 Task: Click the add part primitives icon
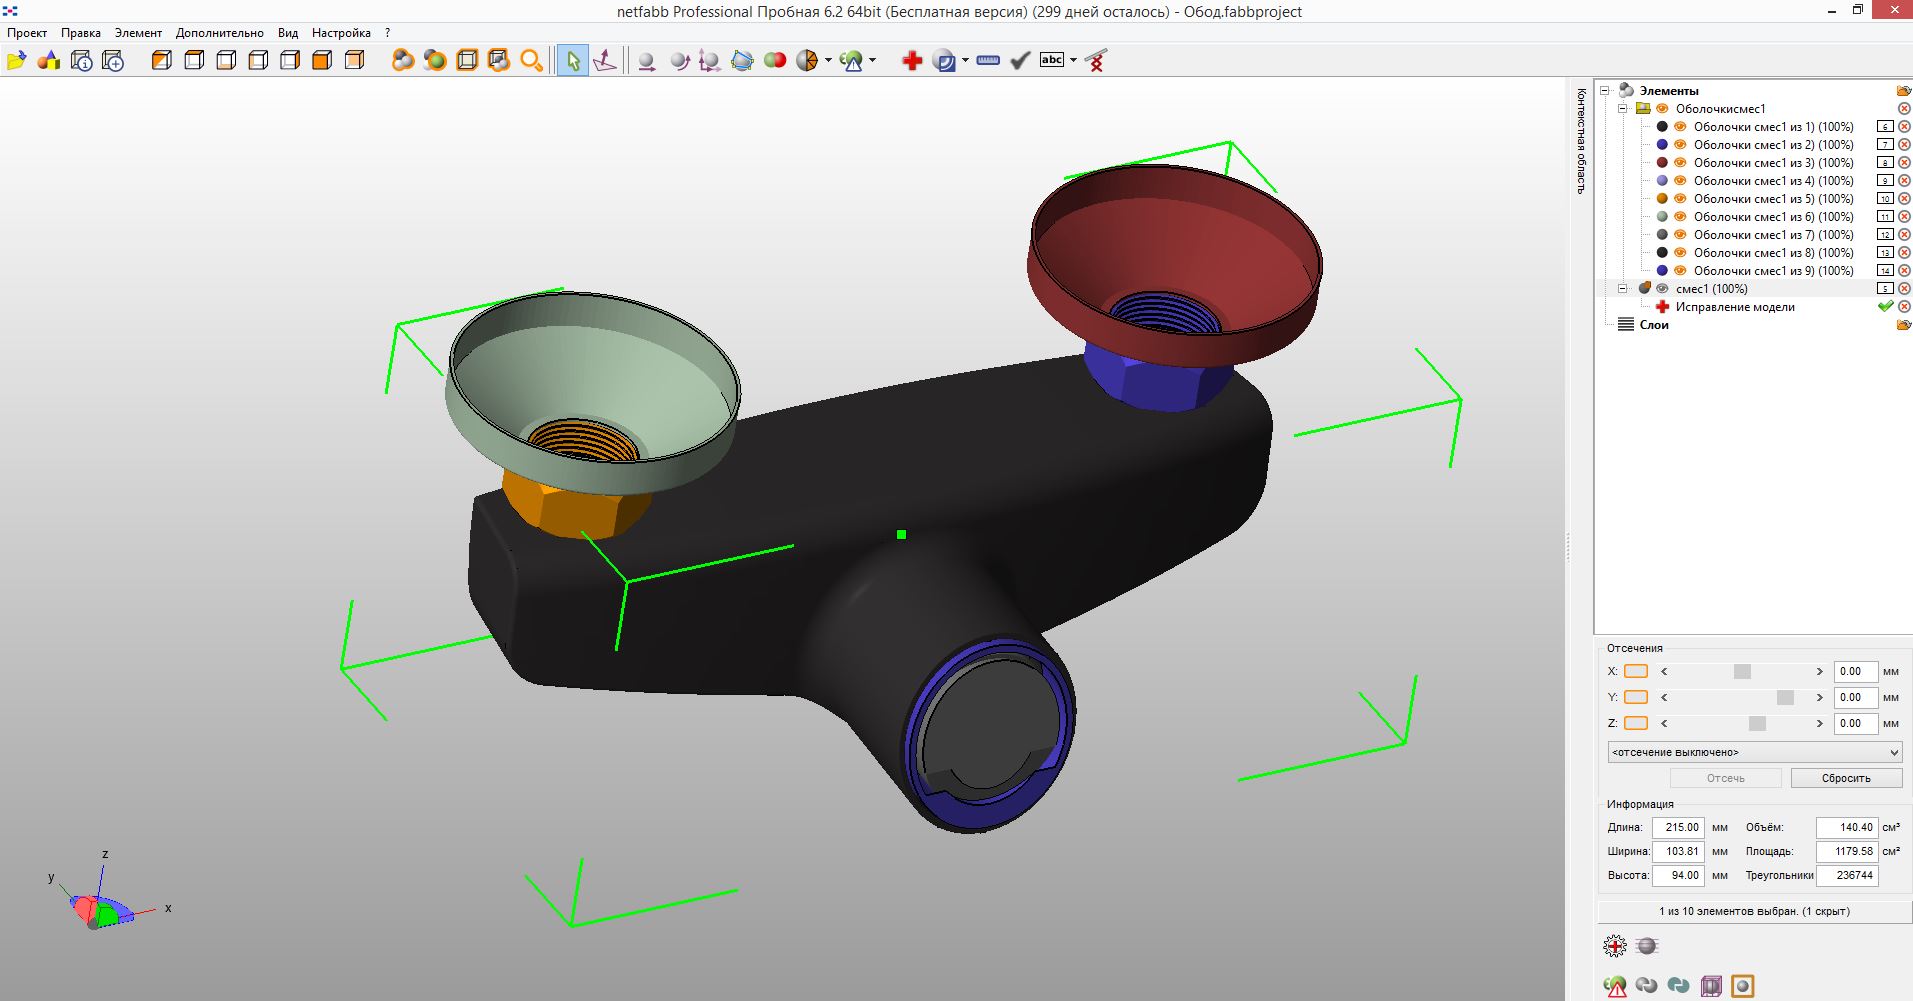[49, 61]
